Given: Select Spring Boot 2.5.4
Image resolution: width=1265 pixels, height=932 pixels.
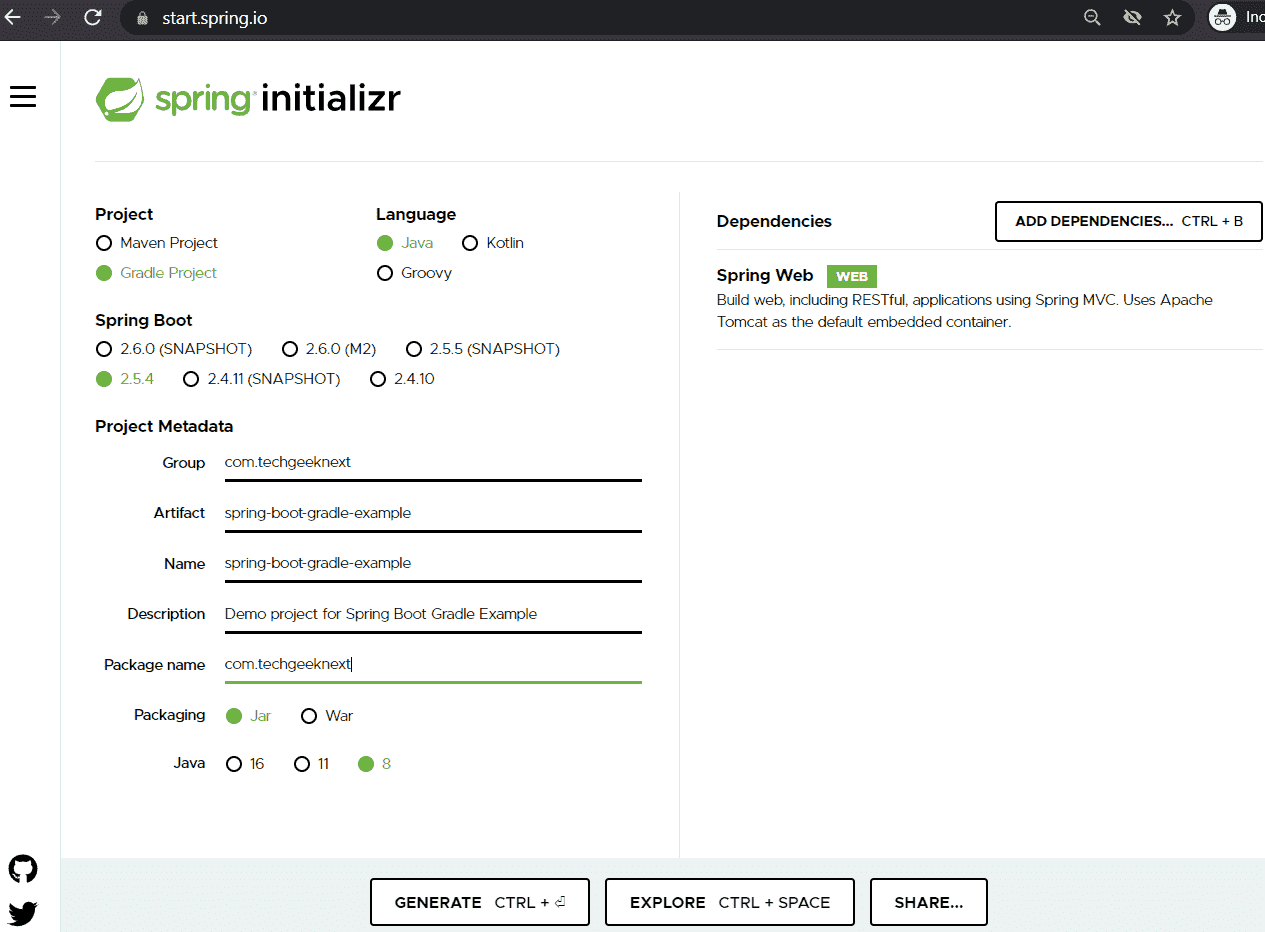Looking at the screenshot, I should [x=125, y=379].
